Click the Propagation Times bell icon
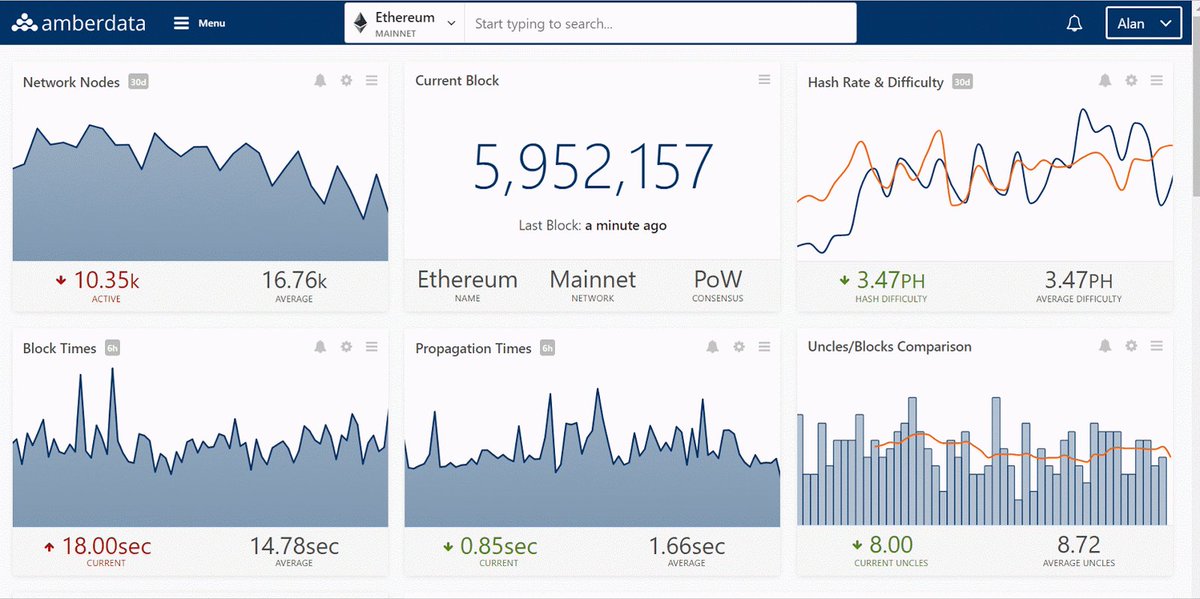The height and width of the screenshot is (599, 1200). coord(712,347)
